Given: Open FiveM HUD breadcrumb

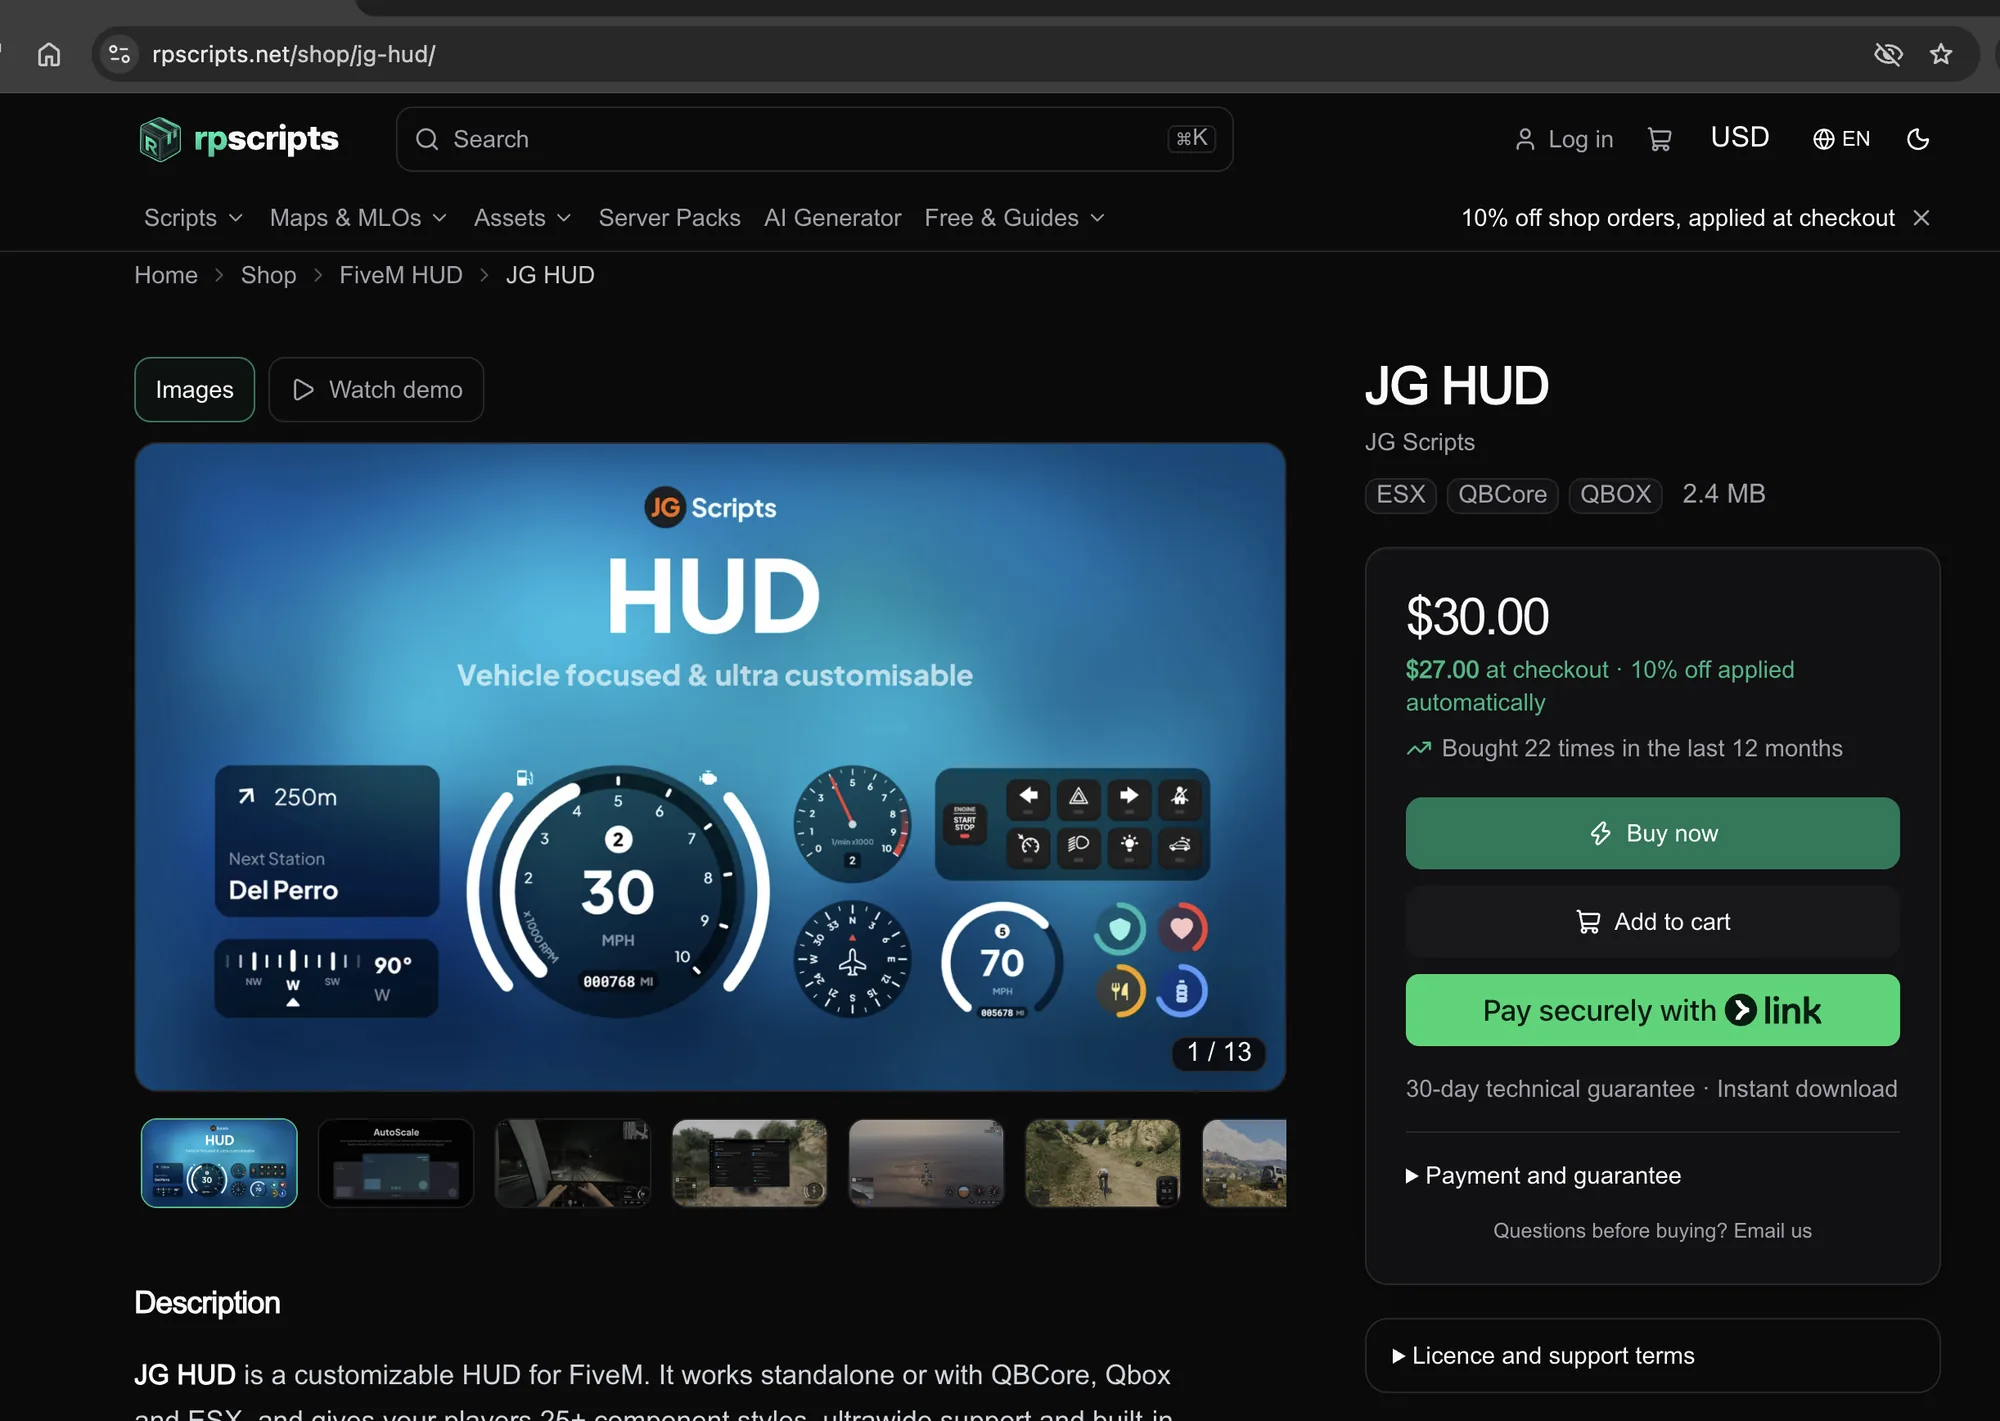Looking at the screenshot, I should pos(400,275).
